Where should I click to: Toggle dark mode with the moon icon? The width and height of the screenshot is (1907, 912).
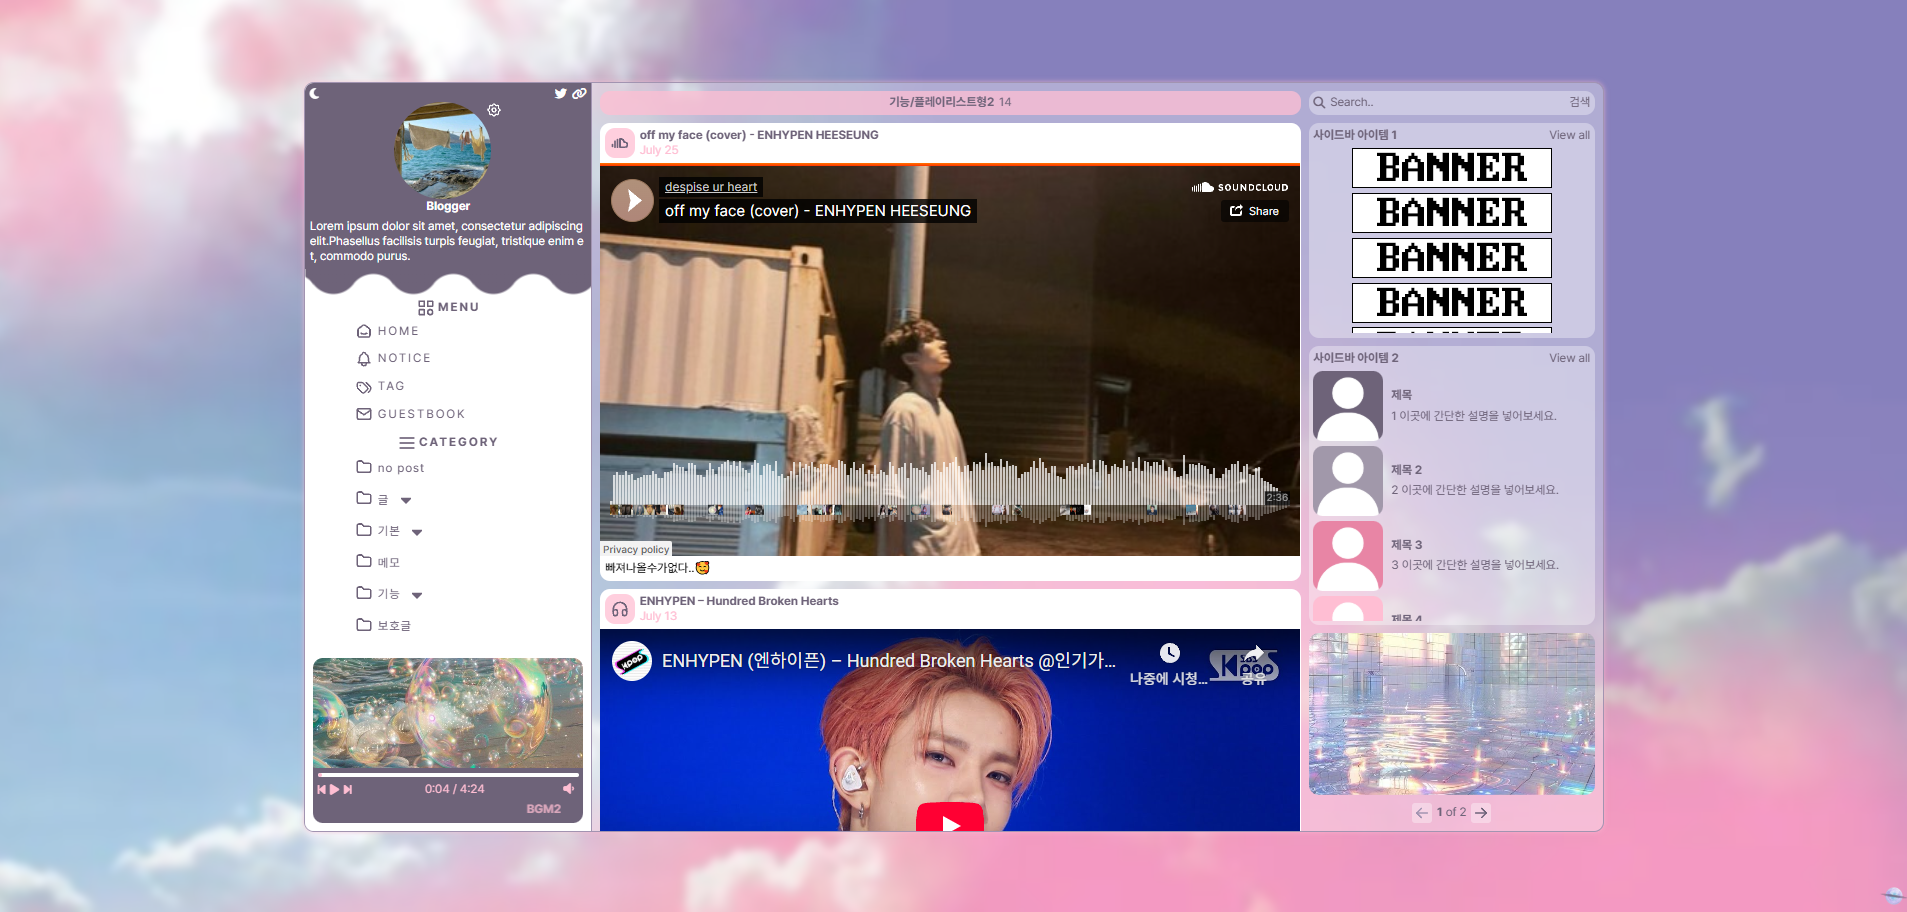tap(314, 93)
